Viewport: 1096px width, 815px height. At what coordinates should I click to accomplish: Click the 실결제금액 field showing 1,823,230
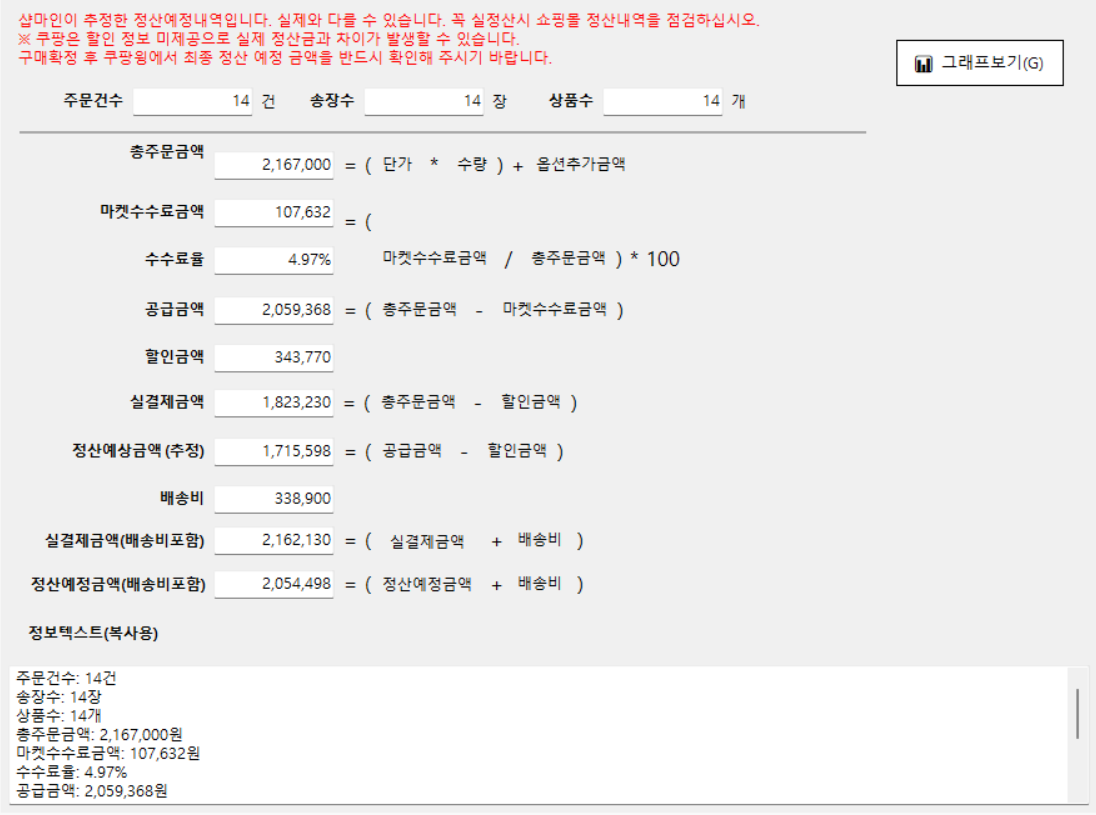click(x=274, y=403)
